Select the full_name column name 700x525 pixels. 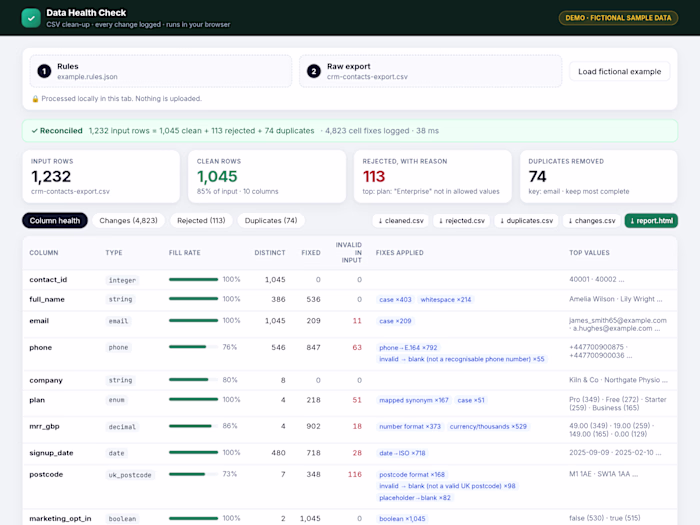(x=47, y=299)
